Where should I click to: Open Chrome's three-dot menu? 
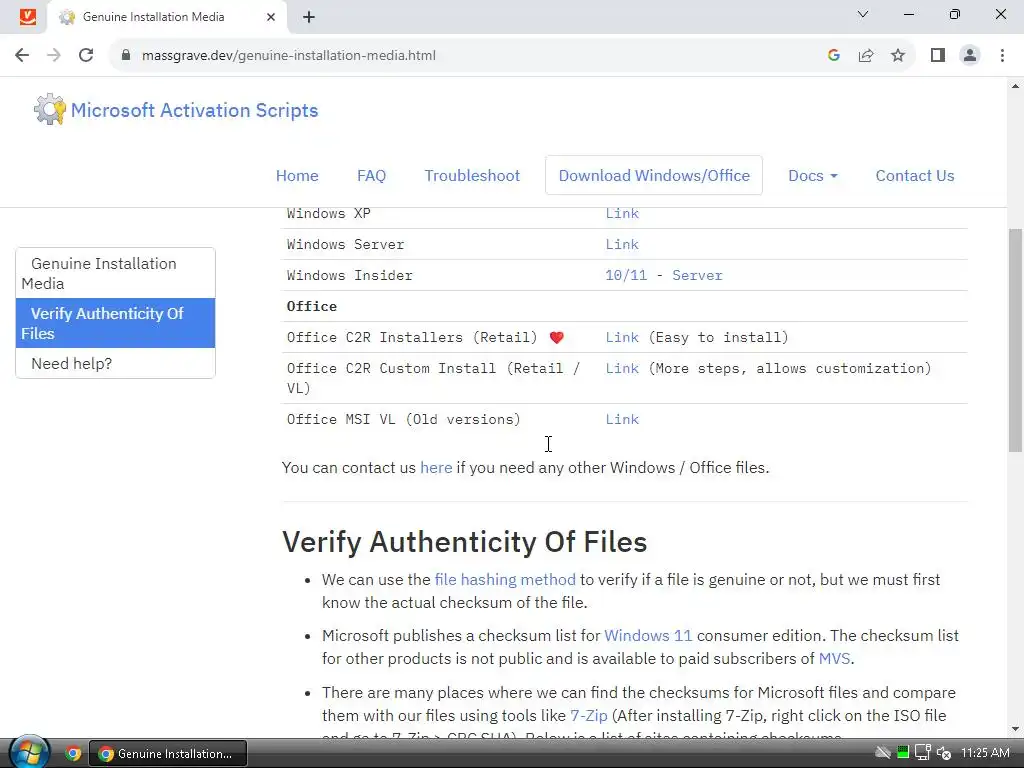click(x=1002, y=56)
